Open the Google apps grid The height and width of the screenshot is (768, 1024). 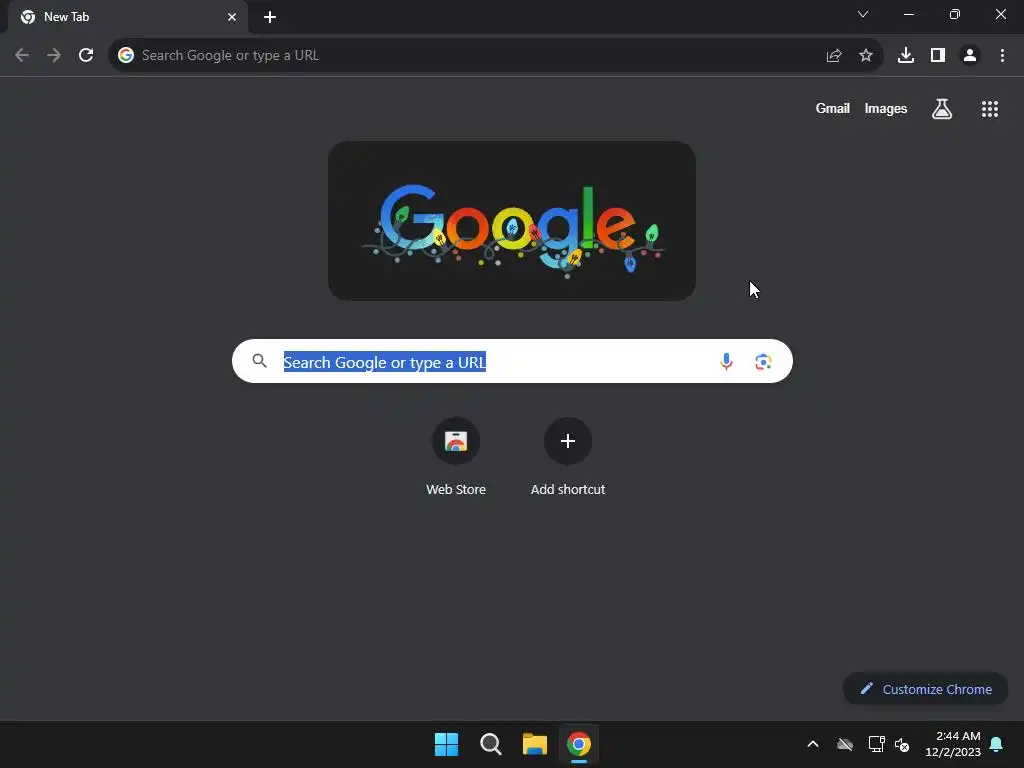990,109
